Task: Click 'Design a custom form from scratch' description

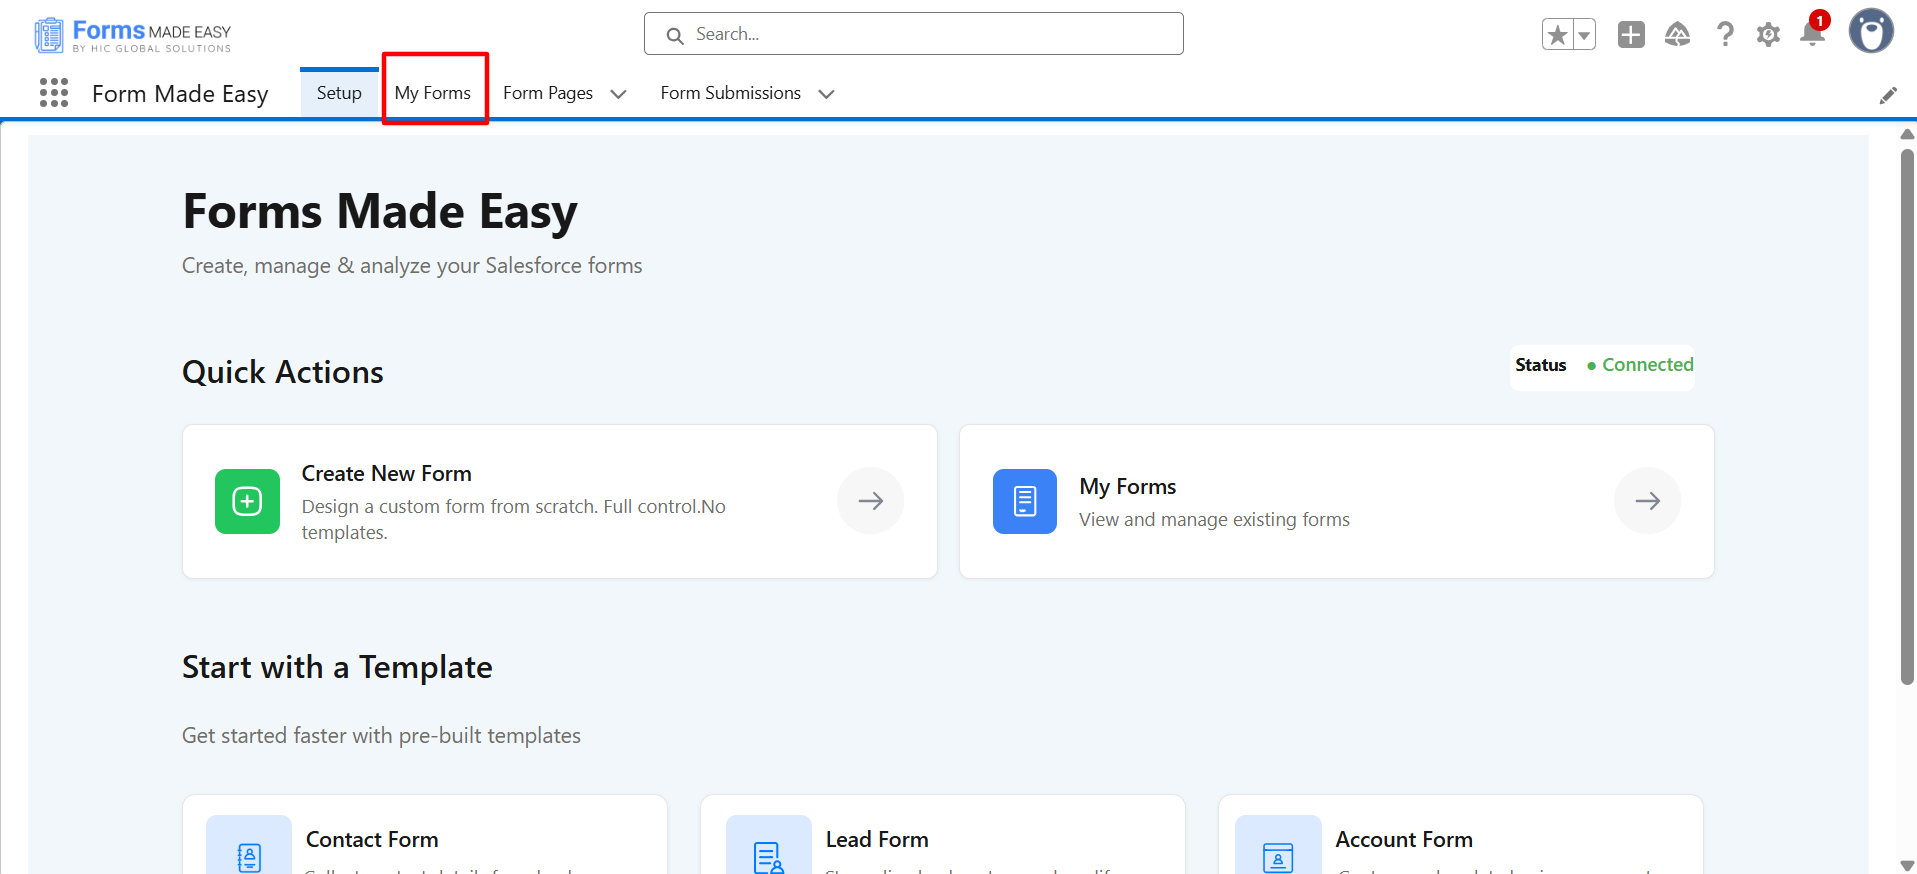Action: pyautogui.click(x=514, y=519)
